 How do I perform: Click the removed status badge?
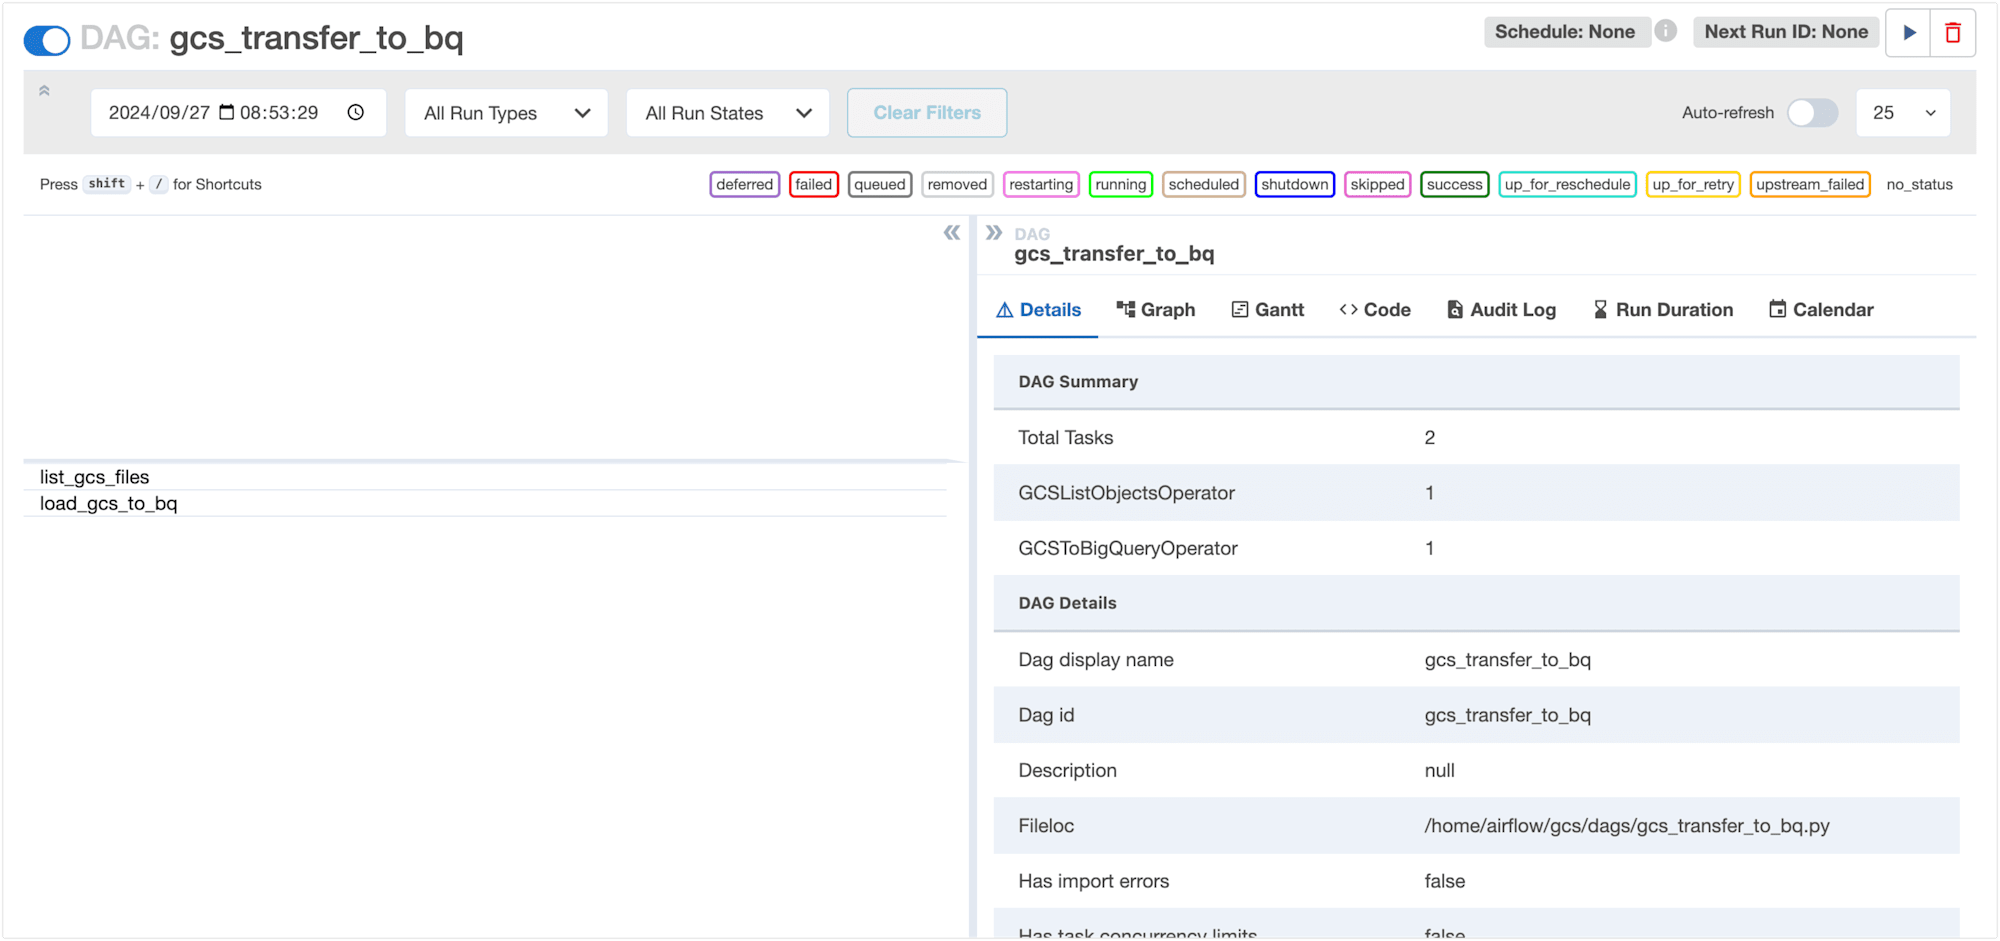pos(957,184)
